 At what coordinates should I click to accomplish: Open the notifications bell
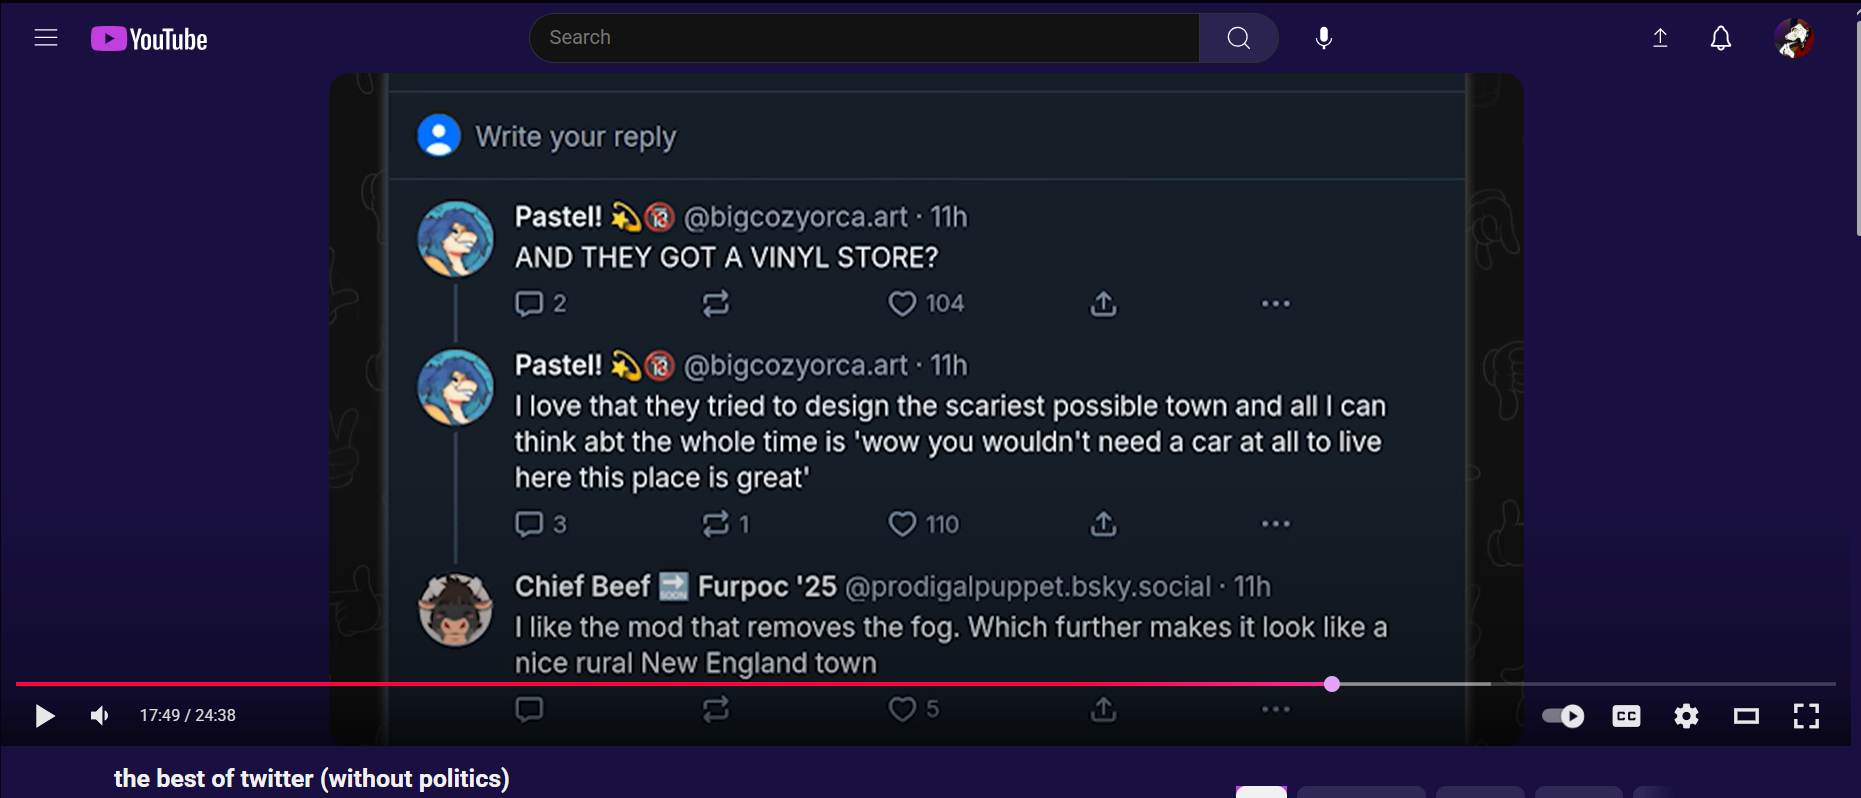(1720, 38)
